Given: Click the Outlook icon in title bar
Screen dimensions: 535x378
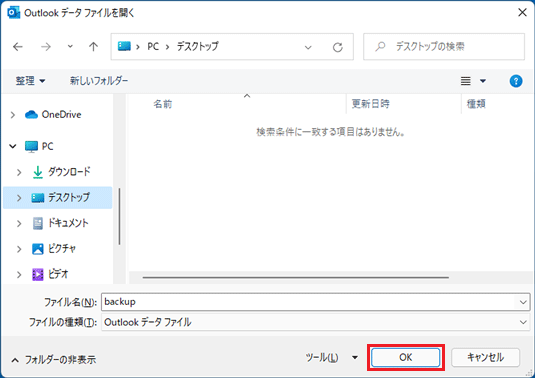Looking at the screenshot, I should pos(13,13).
